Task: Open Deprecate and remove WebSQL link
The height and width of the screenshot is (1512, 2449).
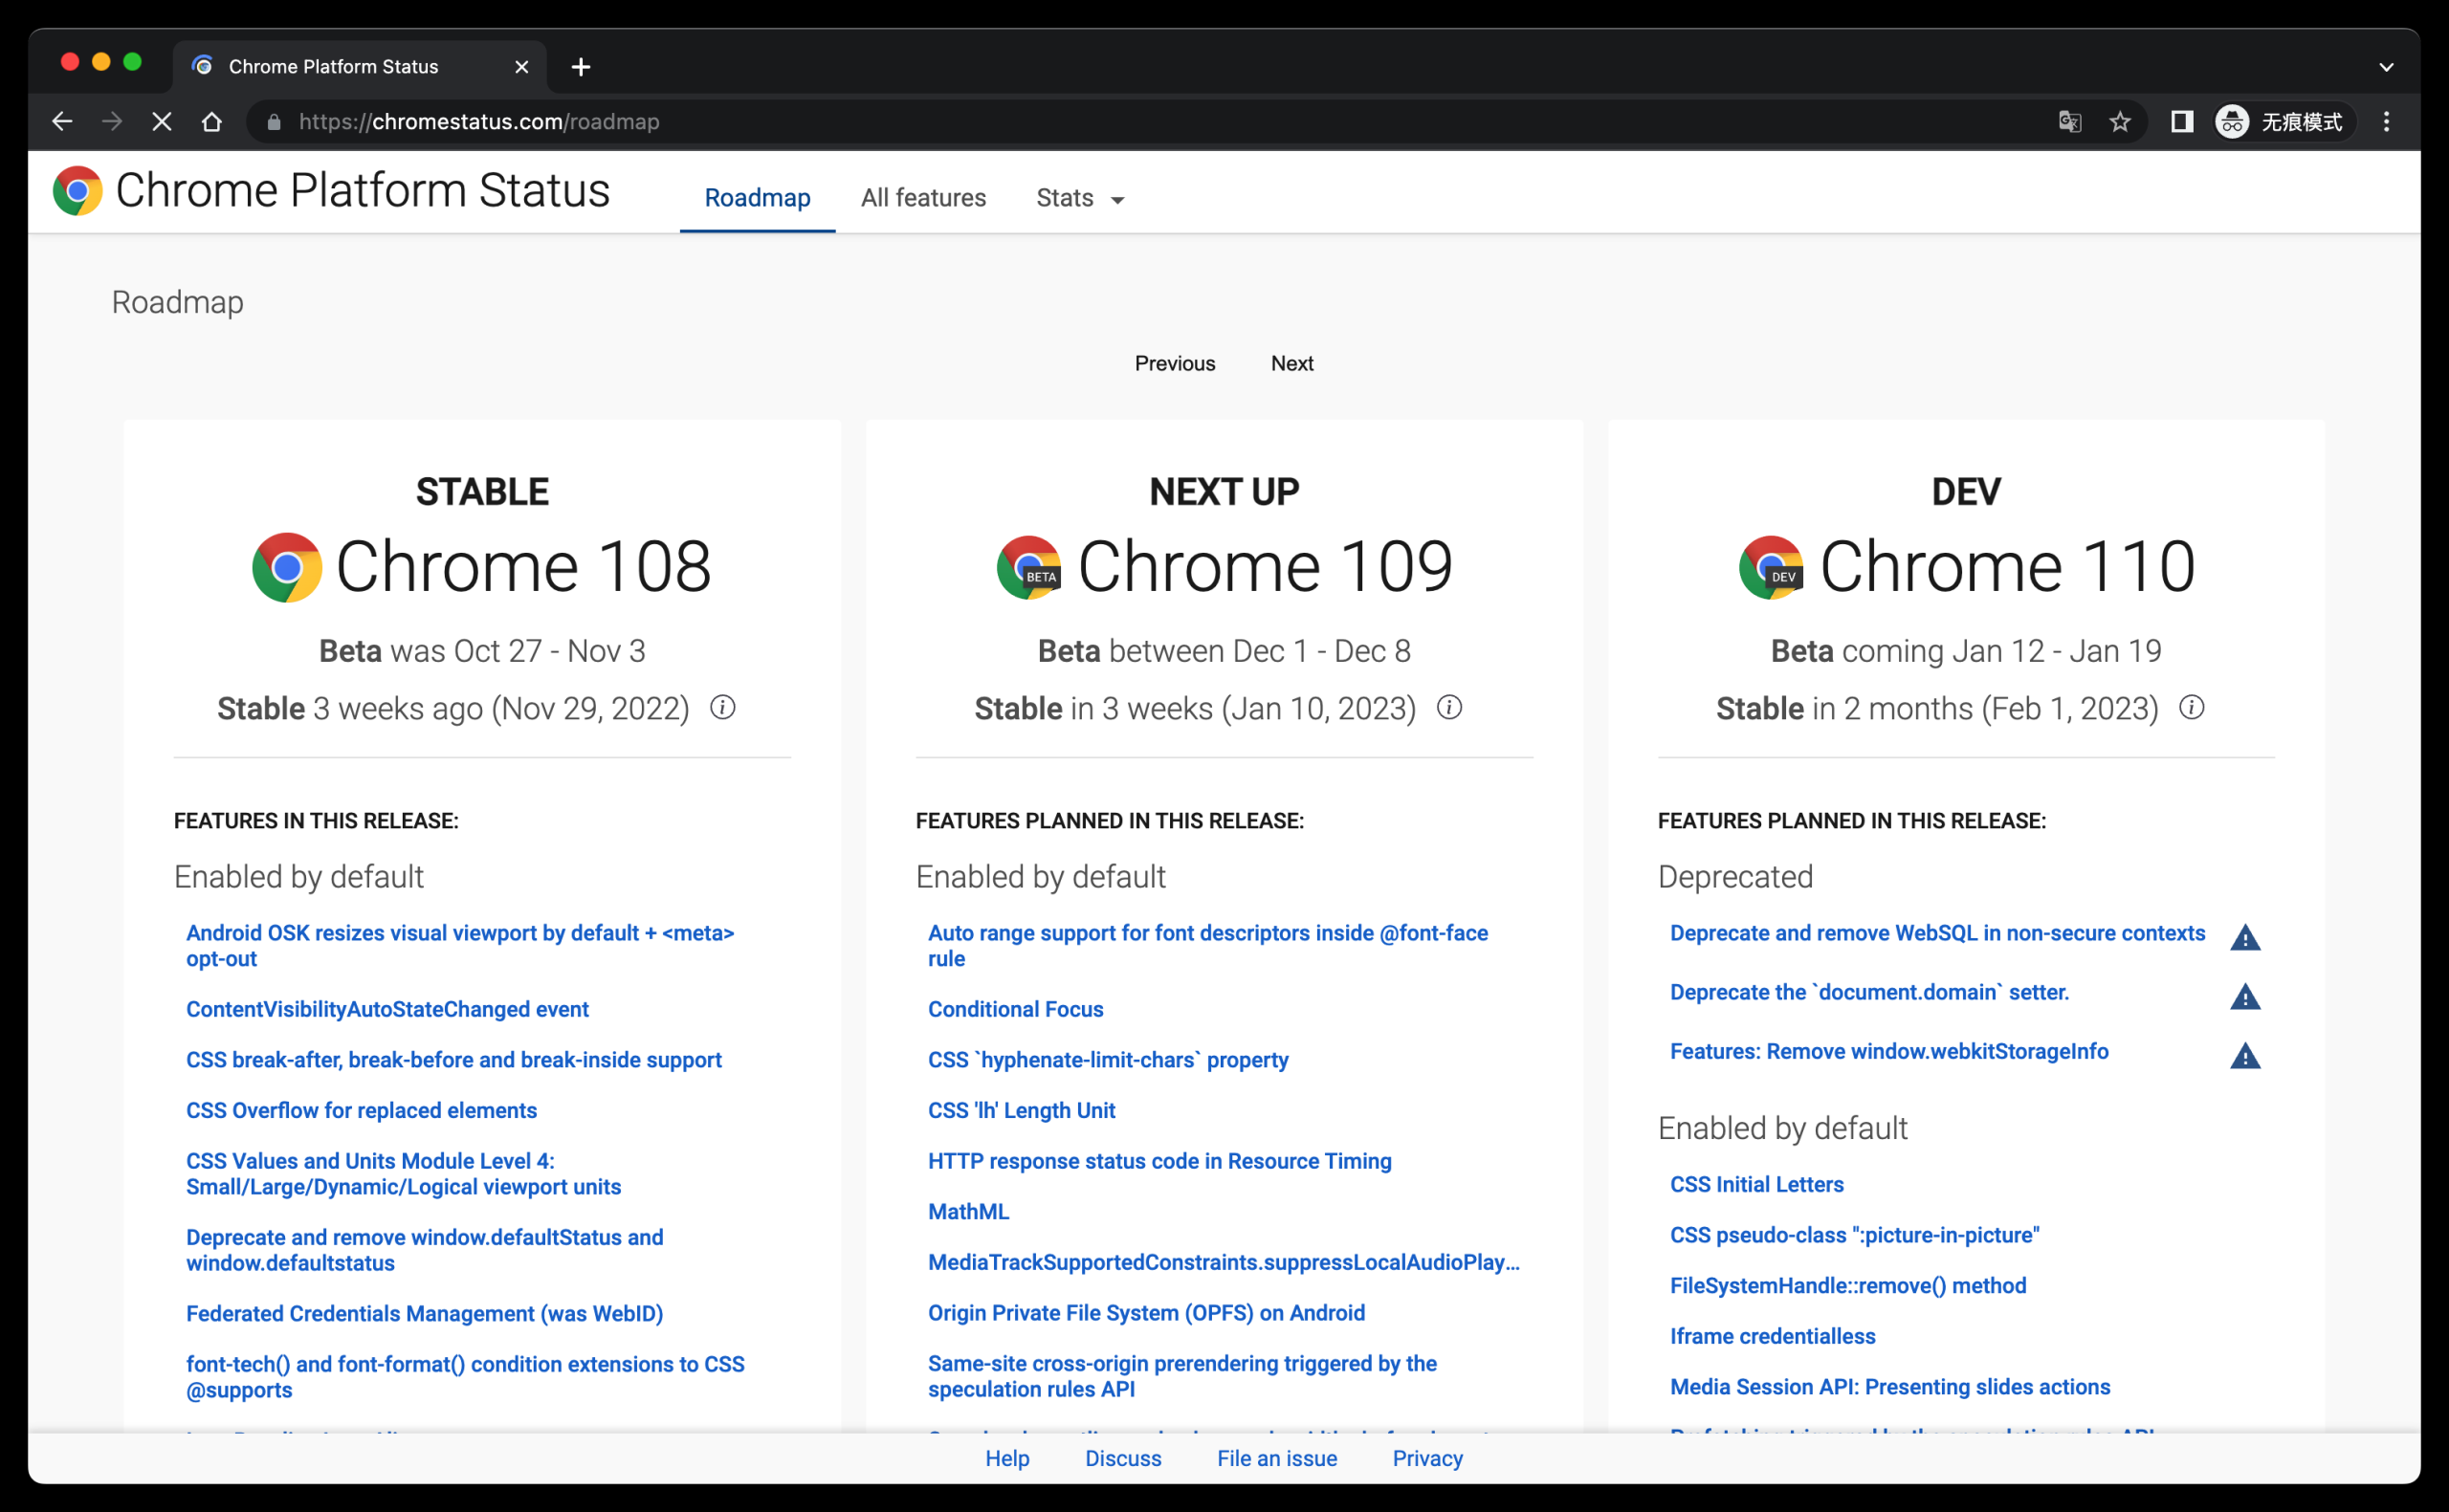Action: click(1937, 933)
